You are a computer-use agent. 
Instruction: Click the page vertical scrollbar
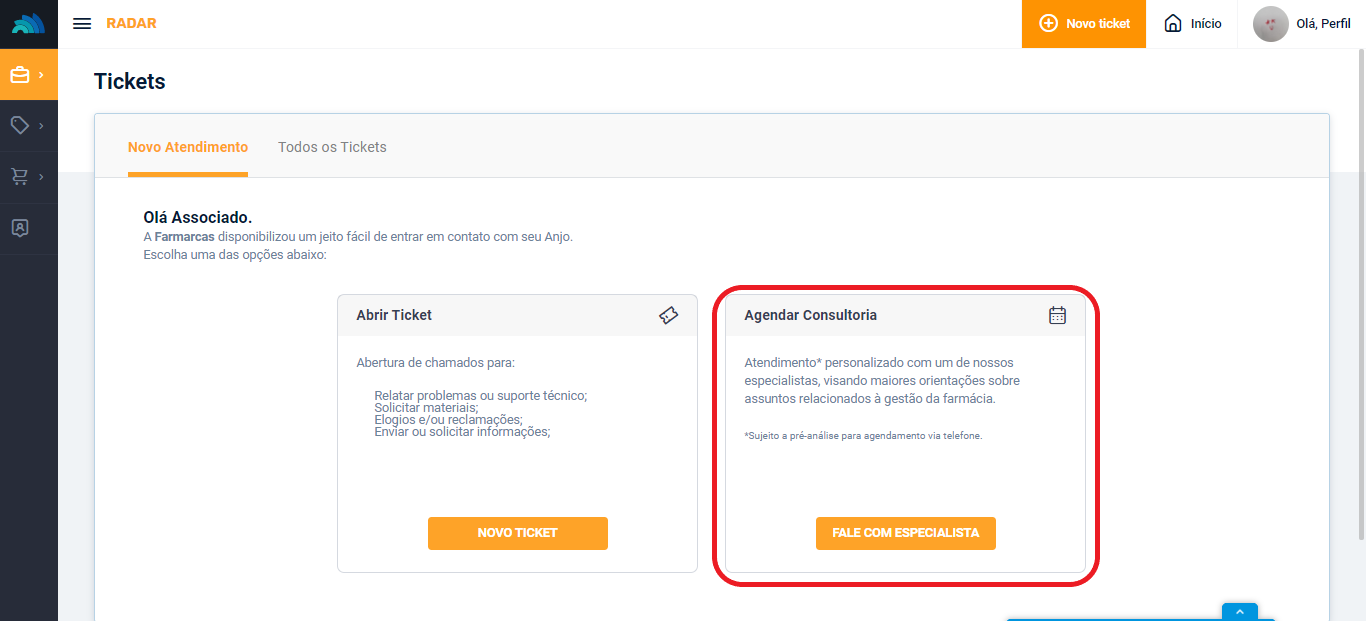[1358, 300]
